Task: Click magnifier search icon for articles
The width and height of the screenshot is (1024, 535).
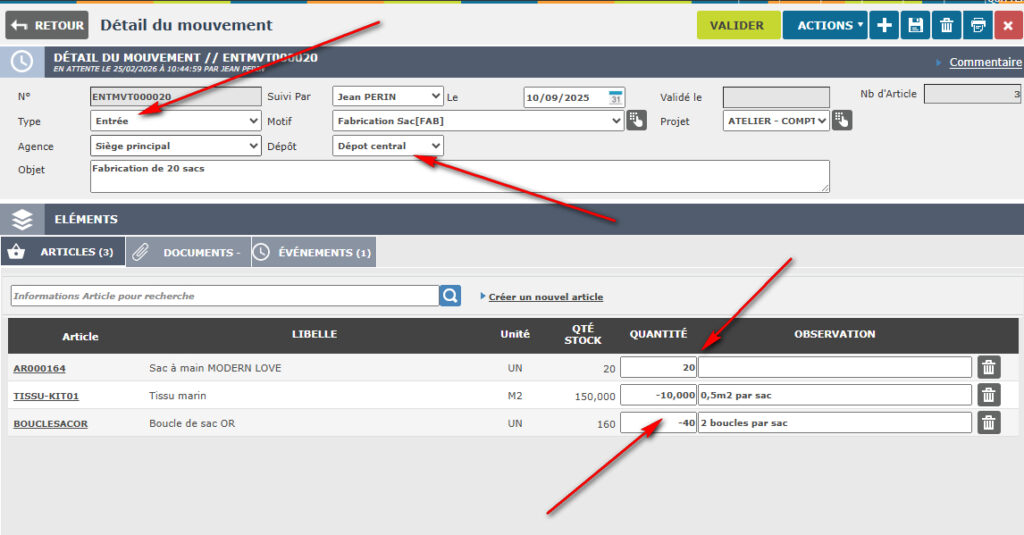Action: click(450, 296)
